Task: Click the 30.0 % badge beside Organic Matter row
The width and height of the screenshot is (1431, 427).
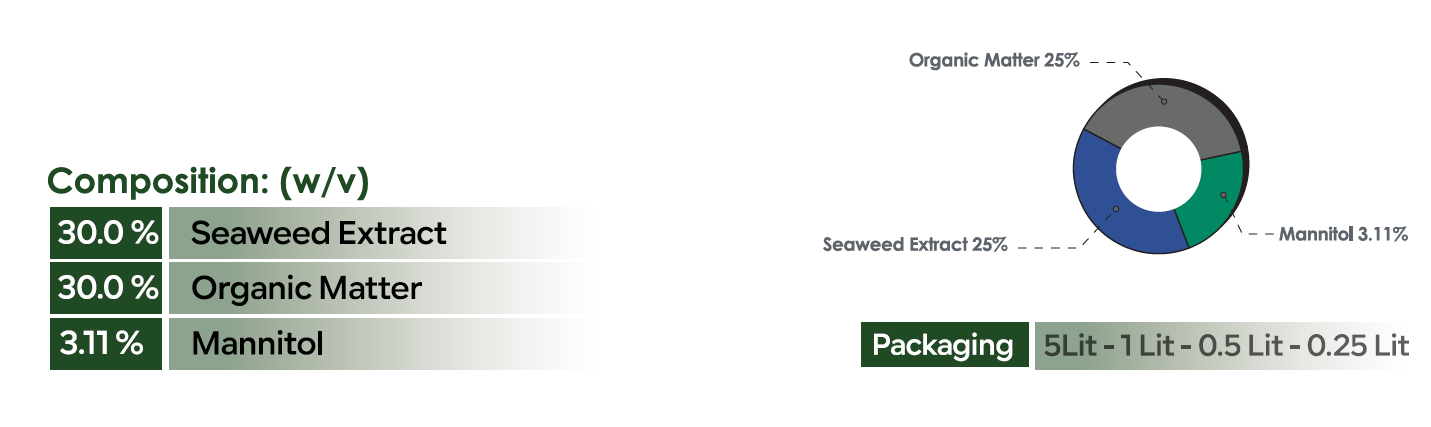Action: coord(106,288)
